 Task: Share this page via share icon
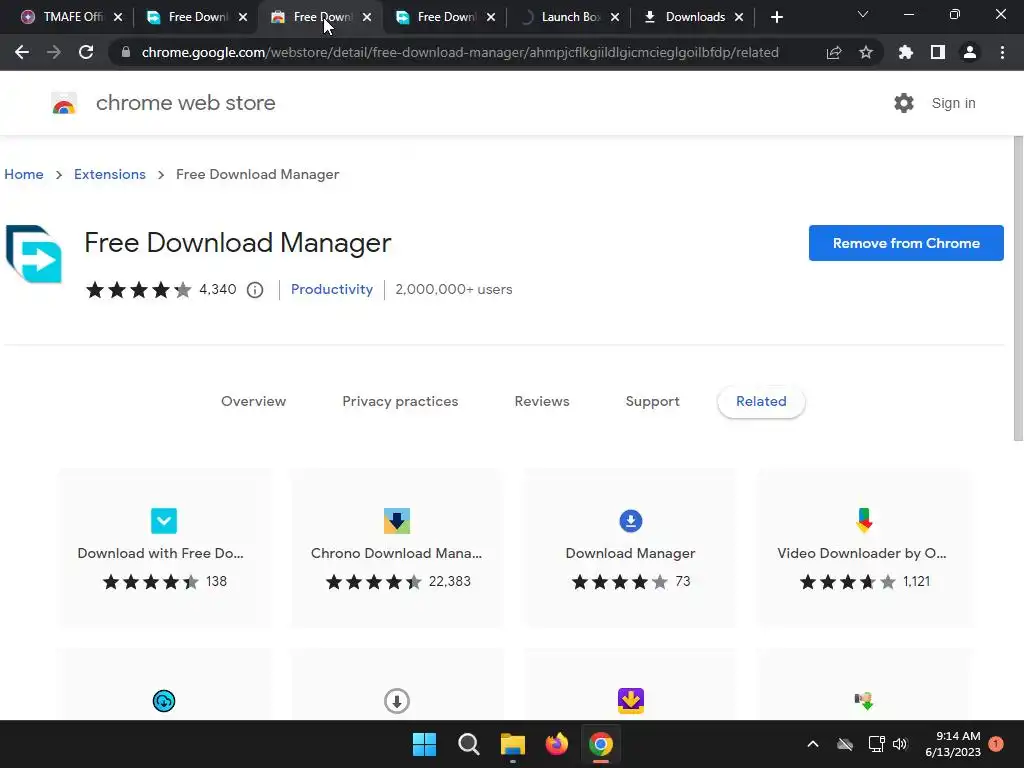(x=834, y=52)
